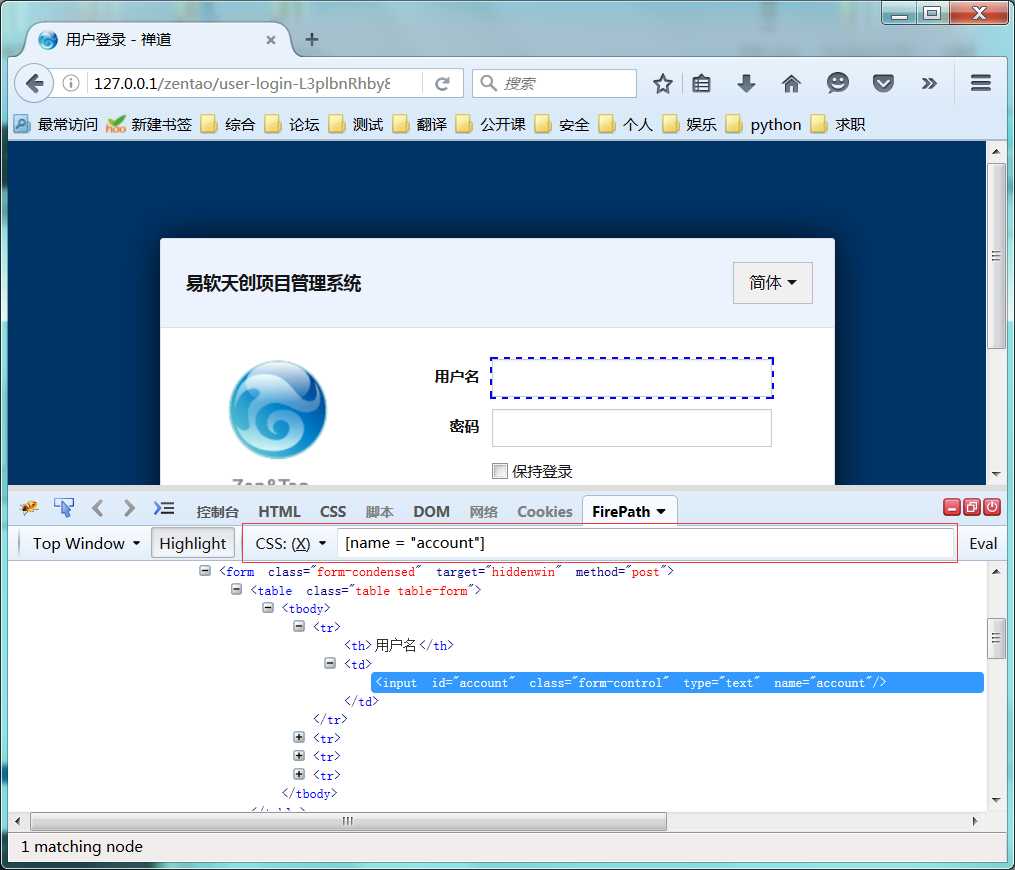
Task: Switch to the HTML tab
Action: (x=279, y=511)
